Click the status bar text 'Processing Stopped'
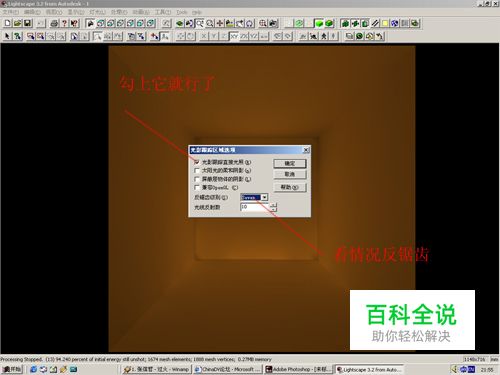Image resolution: width=500 pixels, height=375 pixels. [21, 359]
